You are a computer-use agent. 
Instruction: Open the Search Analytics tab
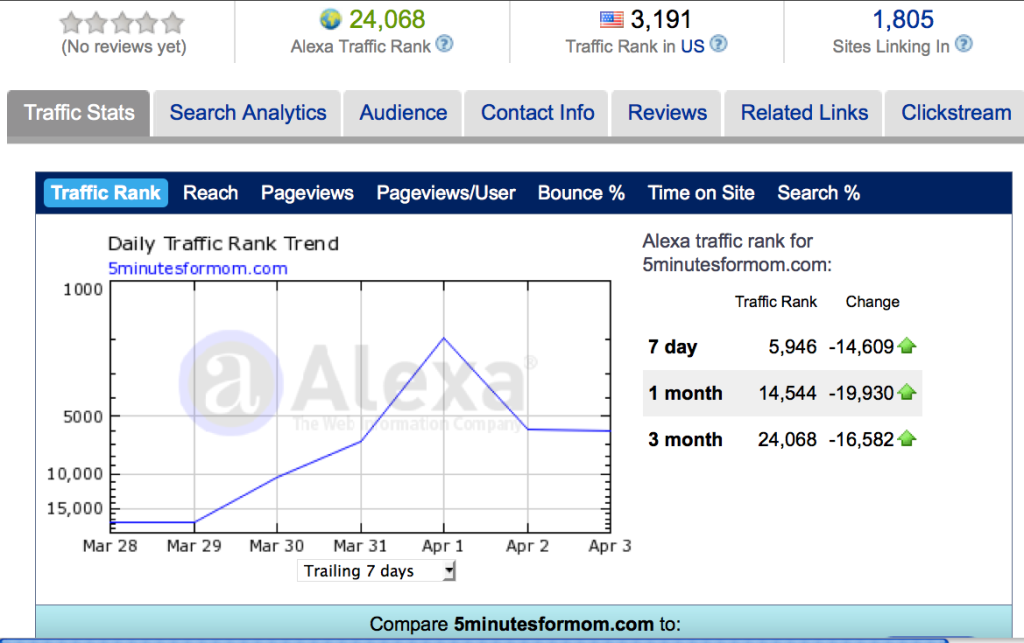click(248, 113)
